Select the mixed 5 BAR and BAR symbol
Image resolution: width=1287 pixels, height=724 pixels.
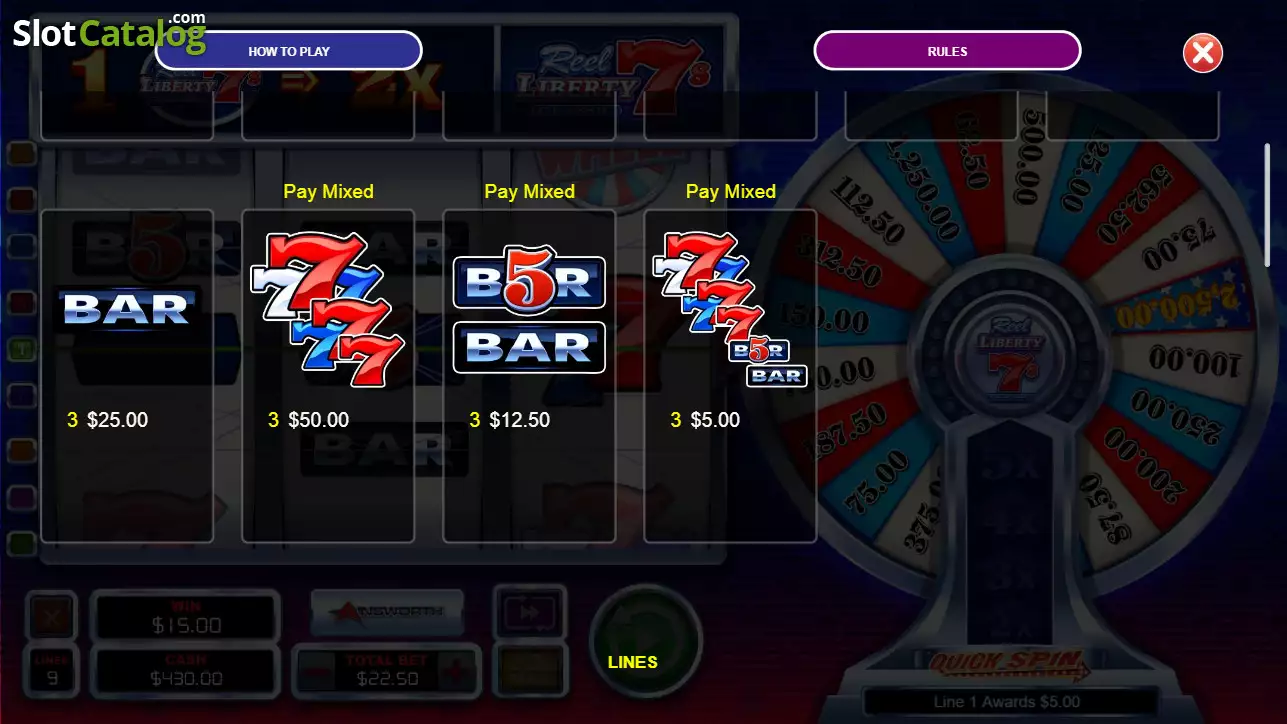pyautogui.click(x=529, y=314)
